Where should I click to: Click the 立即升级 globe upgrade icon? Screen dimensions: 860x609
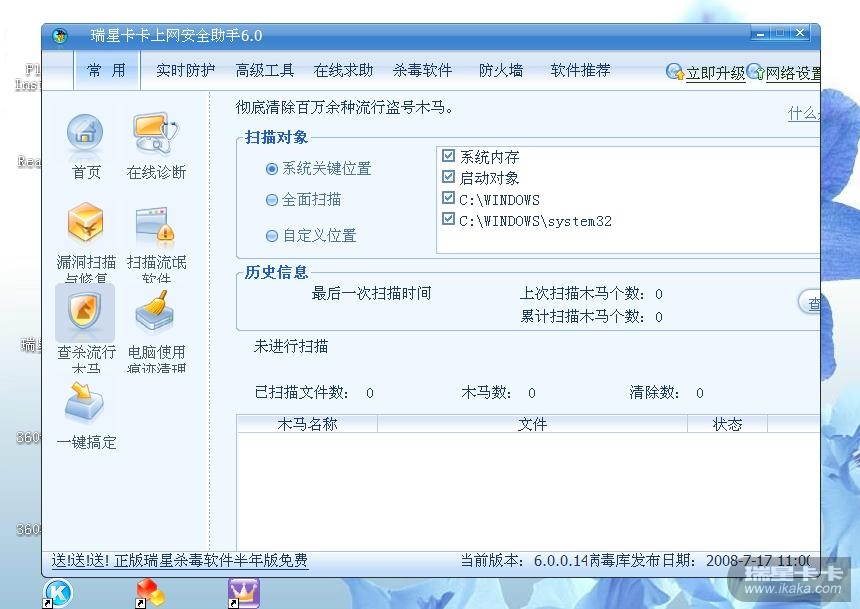pyautogui.click(x=675, y=71)
